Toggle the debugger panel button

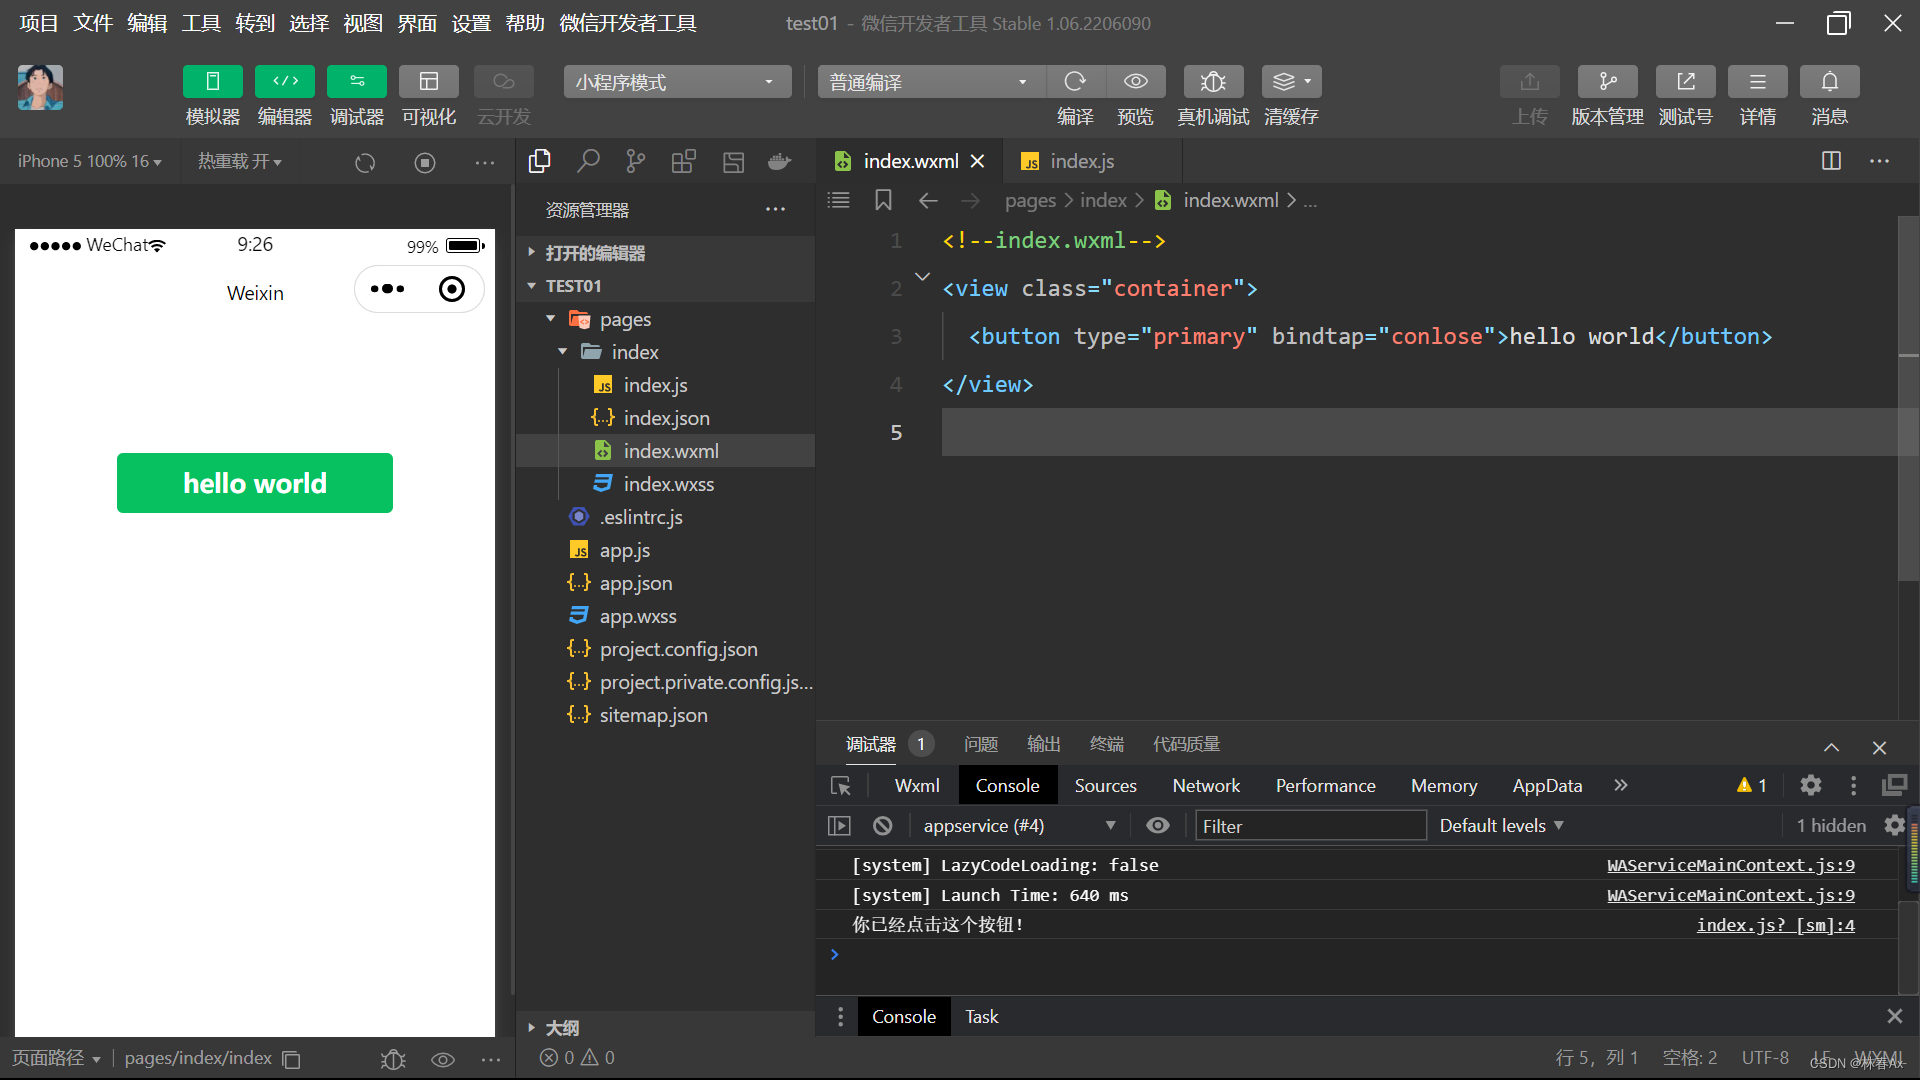pyautogui.click(x=356, y=82)
